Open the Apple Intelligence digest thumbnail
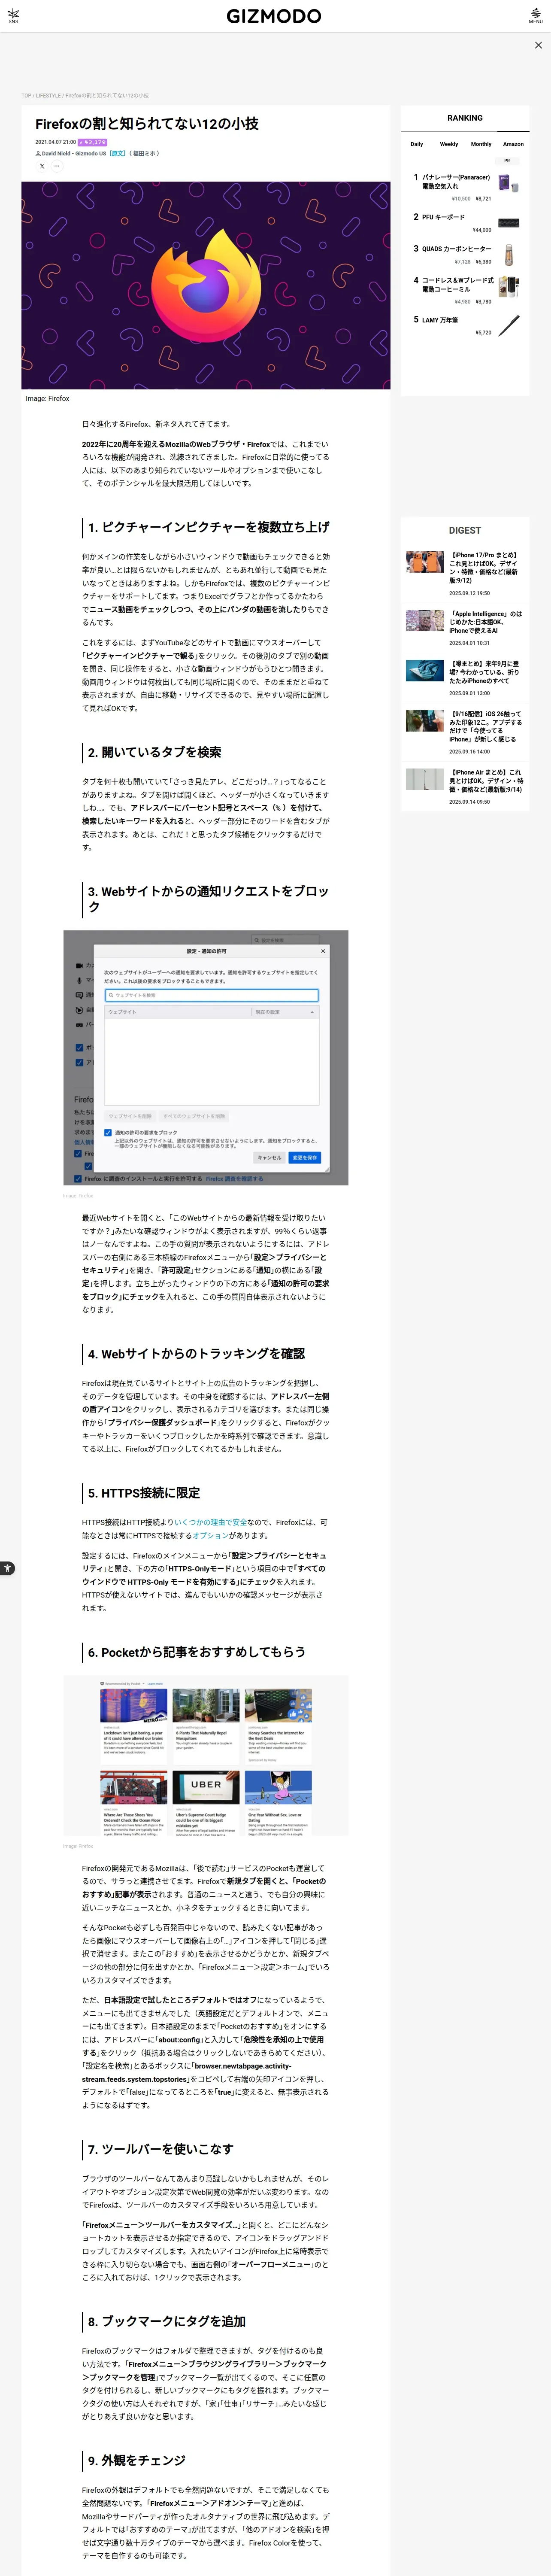 425,621
